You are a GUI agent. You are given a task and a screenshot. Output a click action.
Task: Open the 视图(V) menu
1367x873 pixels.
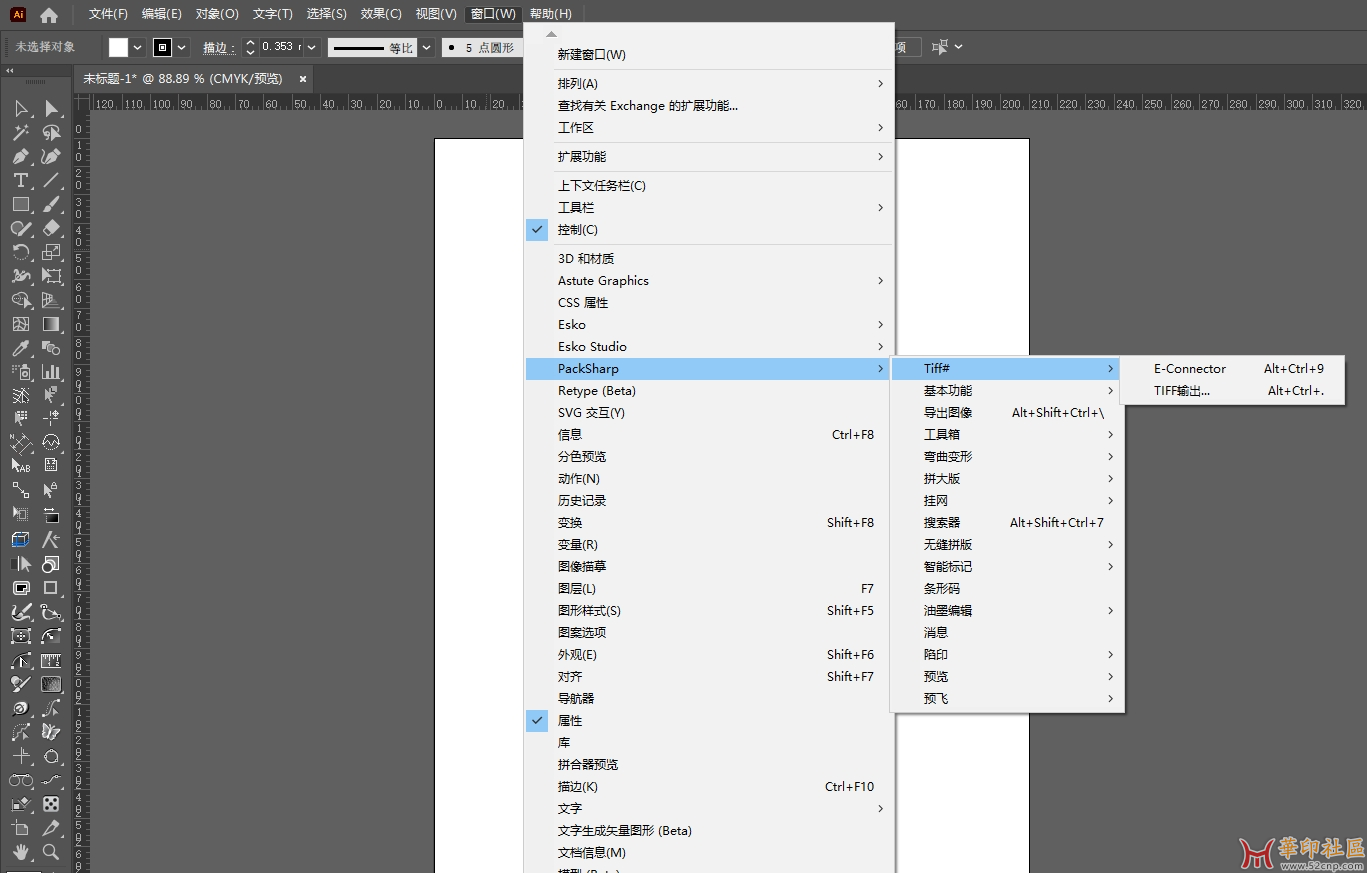pos(436,14)
